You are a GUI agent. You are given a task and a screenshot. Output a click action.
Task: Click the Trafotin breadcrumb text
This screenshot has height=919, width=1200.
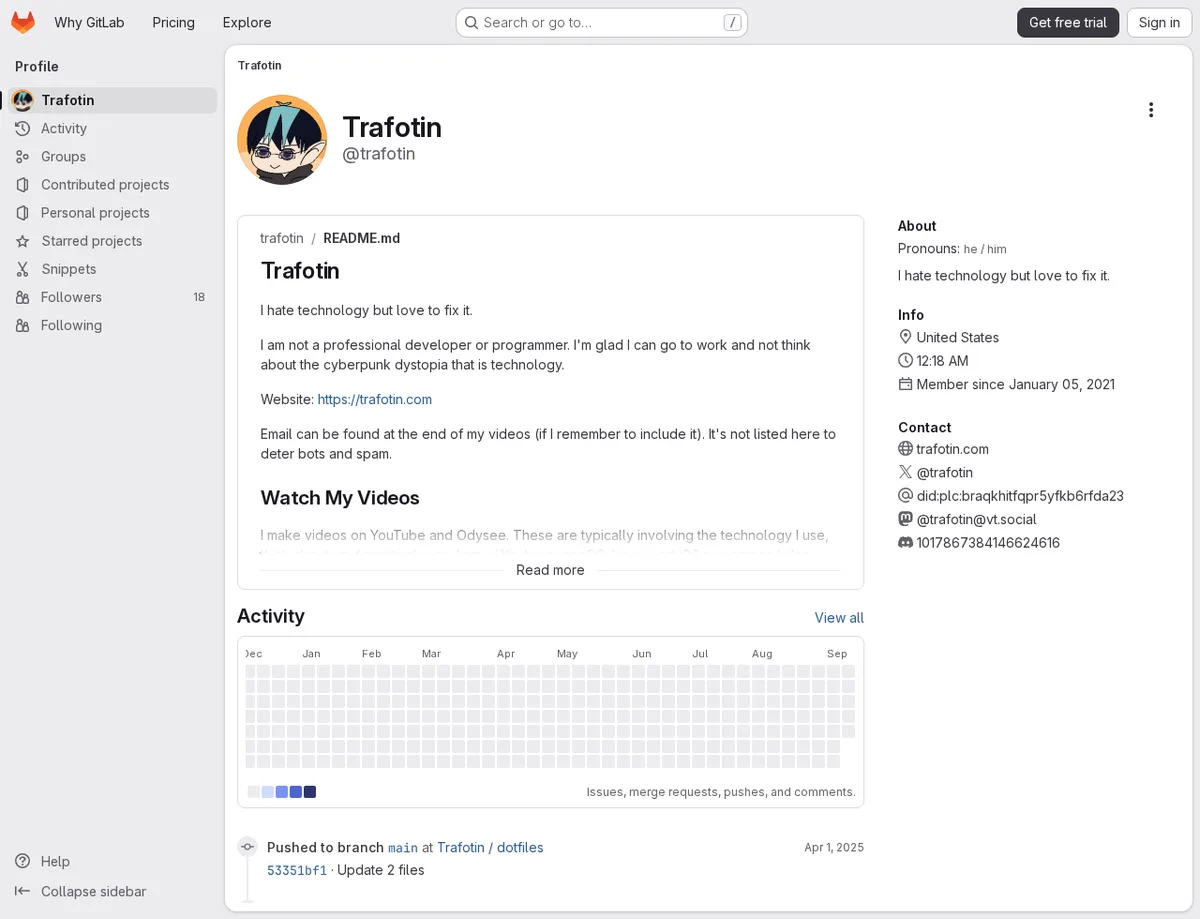[x=260, y=65]
